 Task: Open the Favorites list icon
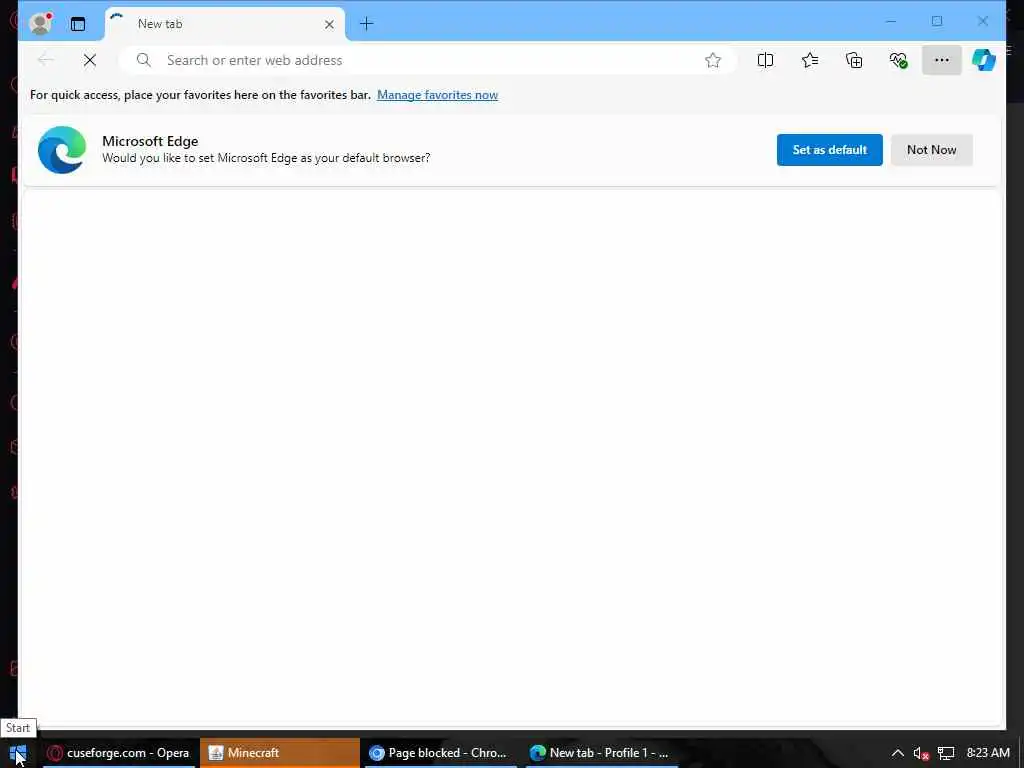(x=810, y=60)
